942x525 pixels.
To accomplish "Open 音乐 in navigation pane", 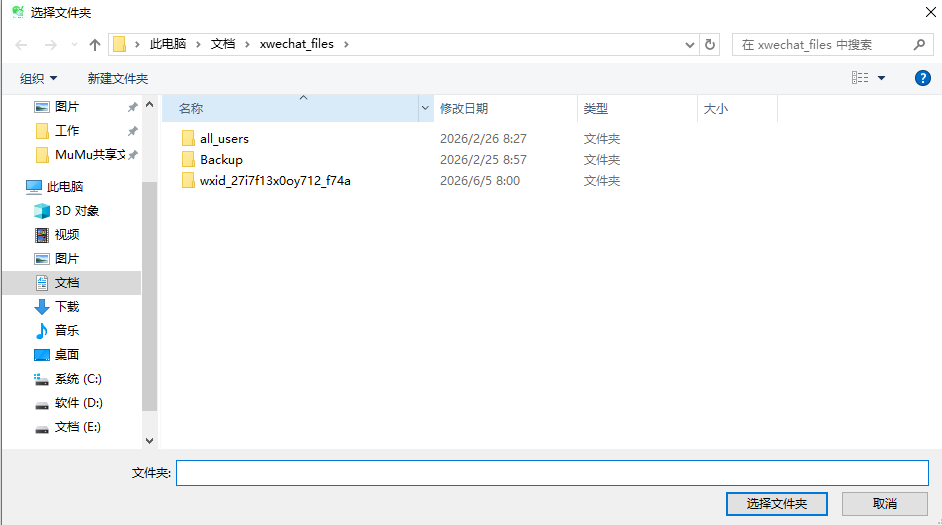I will click(67, 330).
